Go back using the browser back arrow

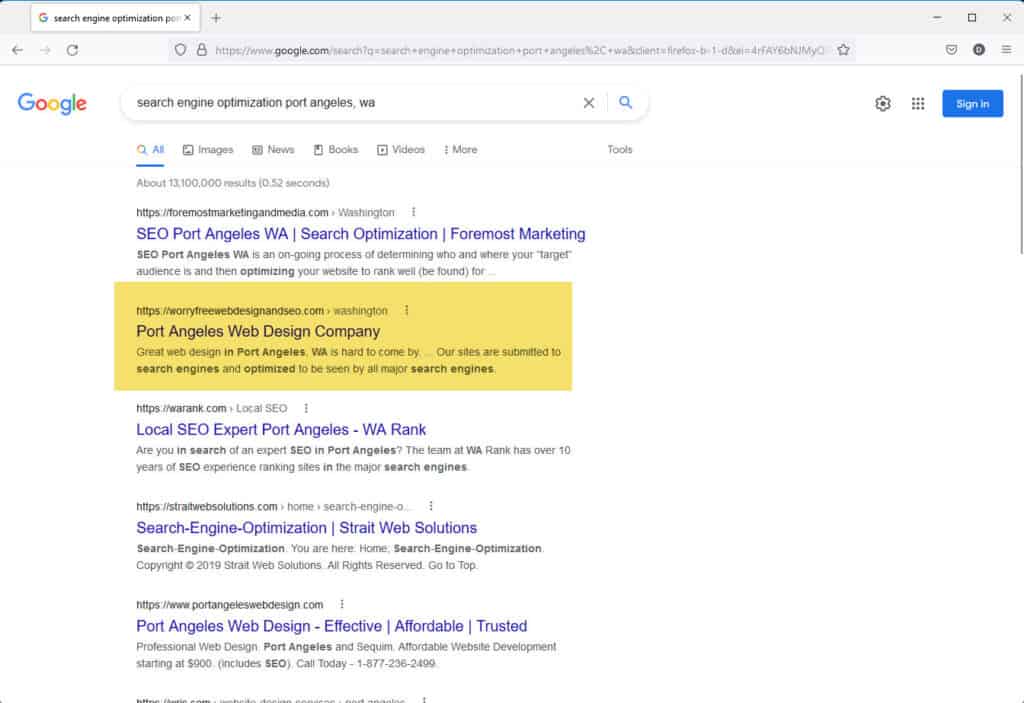[x=18, y=50]
